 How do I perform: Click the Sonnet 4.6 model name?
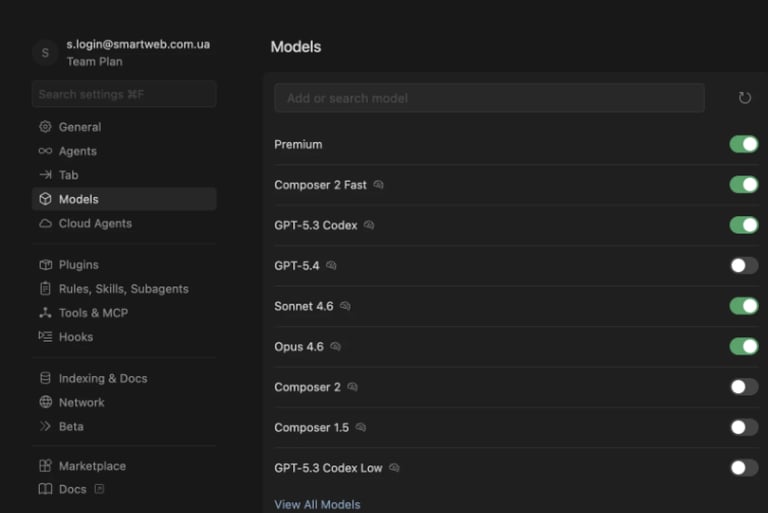304,306
